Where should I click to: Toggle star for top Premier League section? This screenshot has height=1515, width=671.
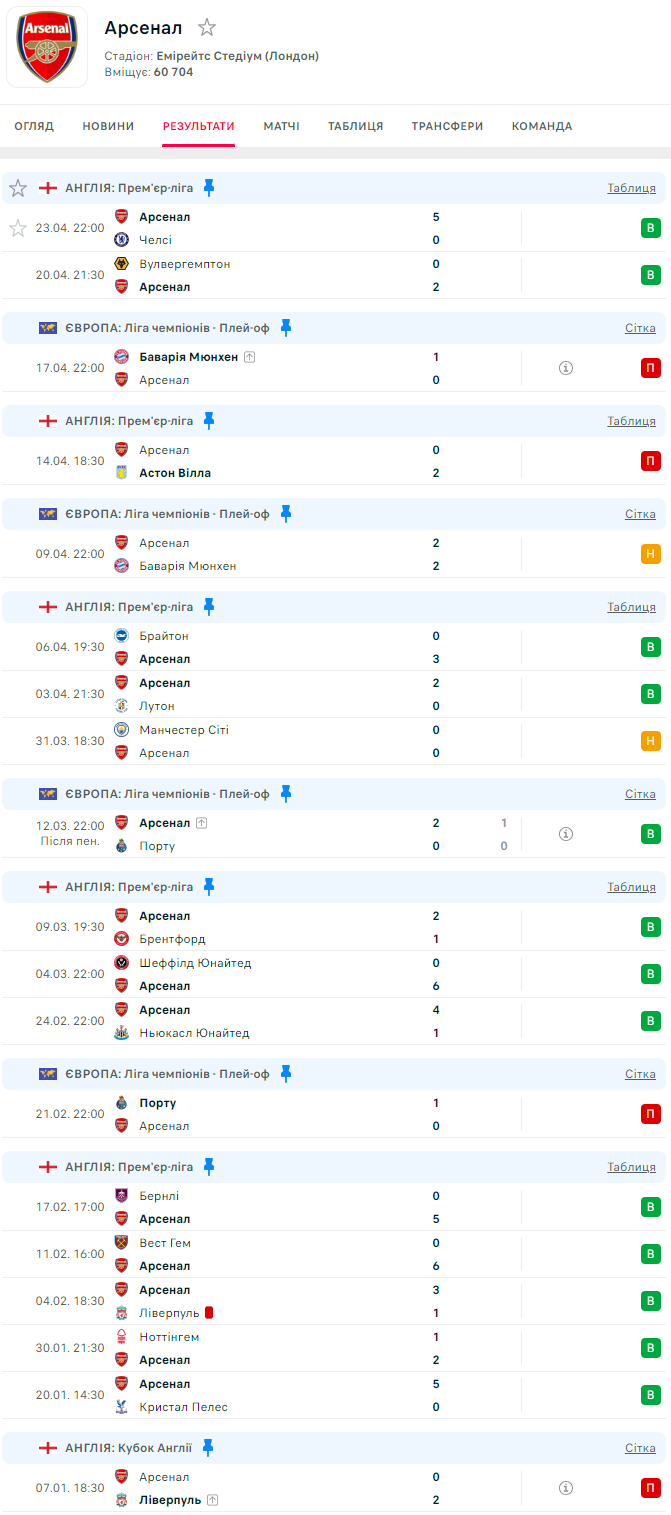(x=18, y=188)
